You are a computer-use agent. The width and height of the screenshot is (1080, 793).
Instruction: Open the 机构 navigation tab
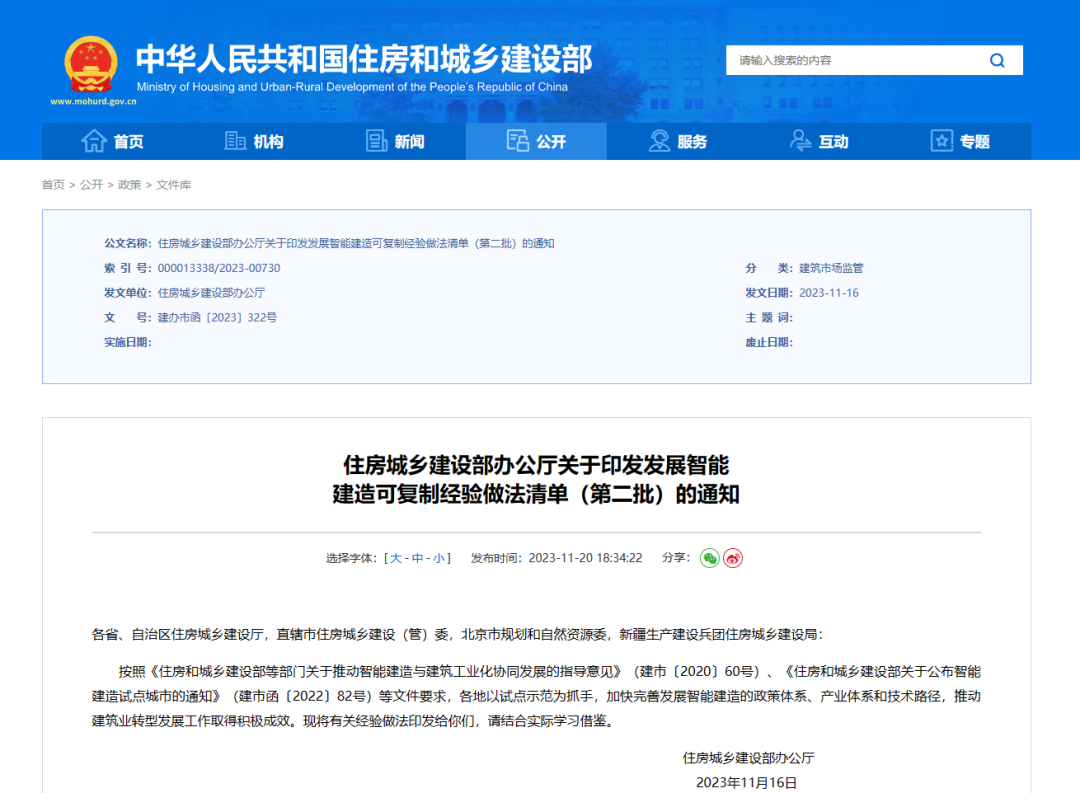(254, 141)
